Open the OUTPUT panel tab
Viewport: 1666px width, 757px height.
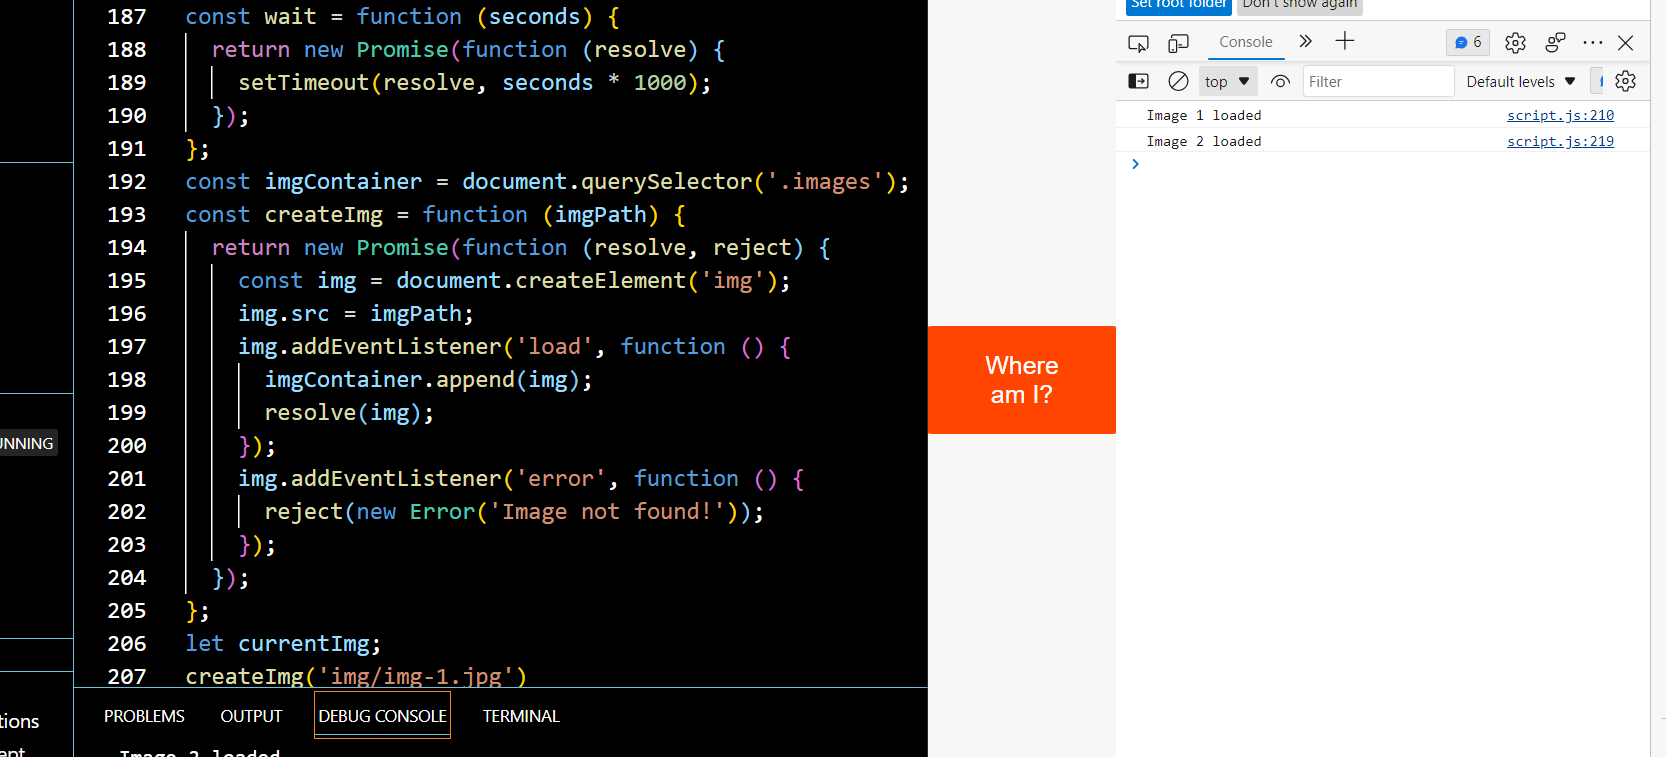[x=251, y=716]
